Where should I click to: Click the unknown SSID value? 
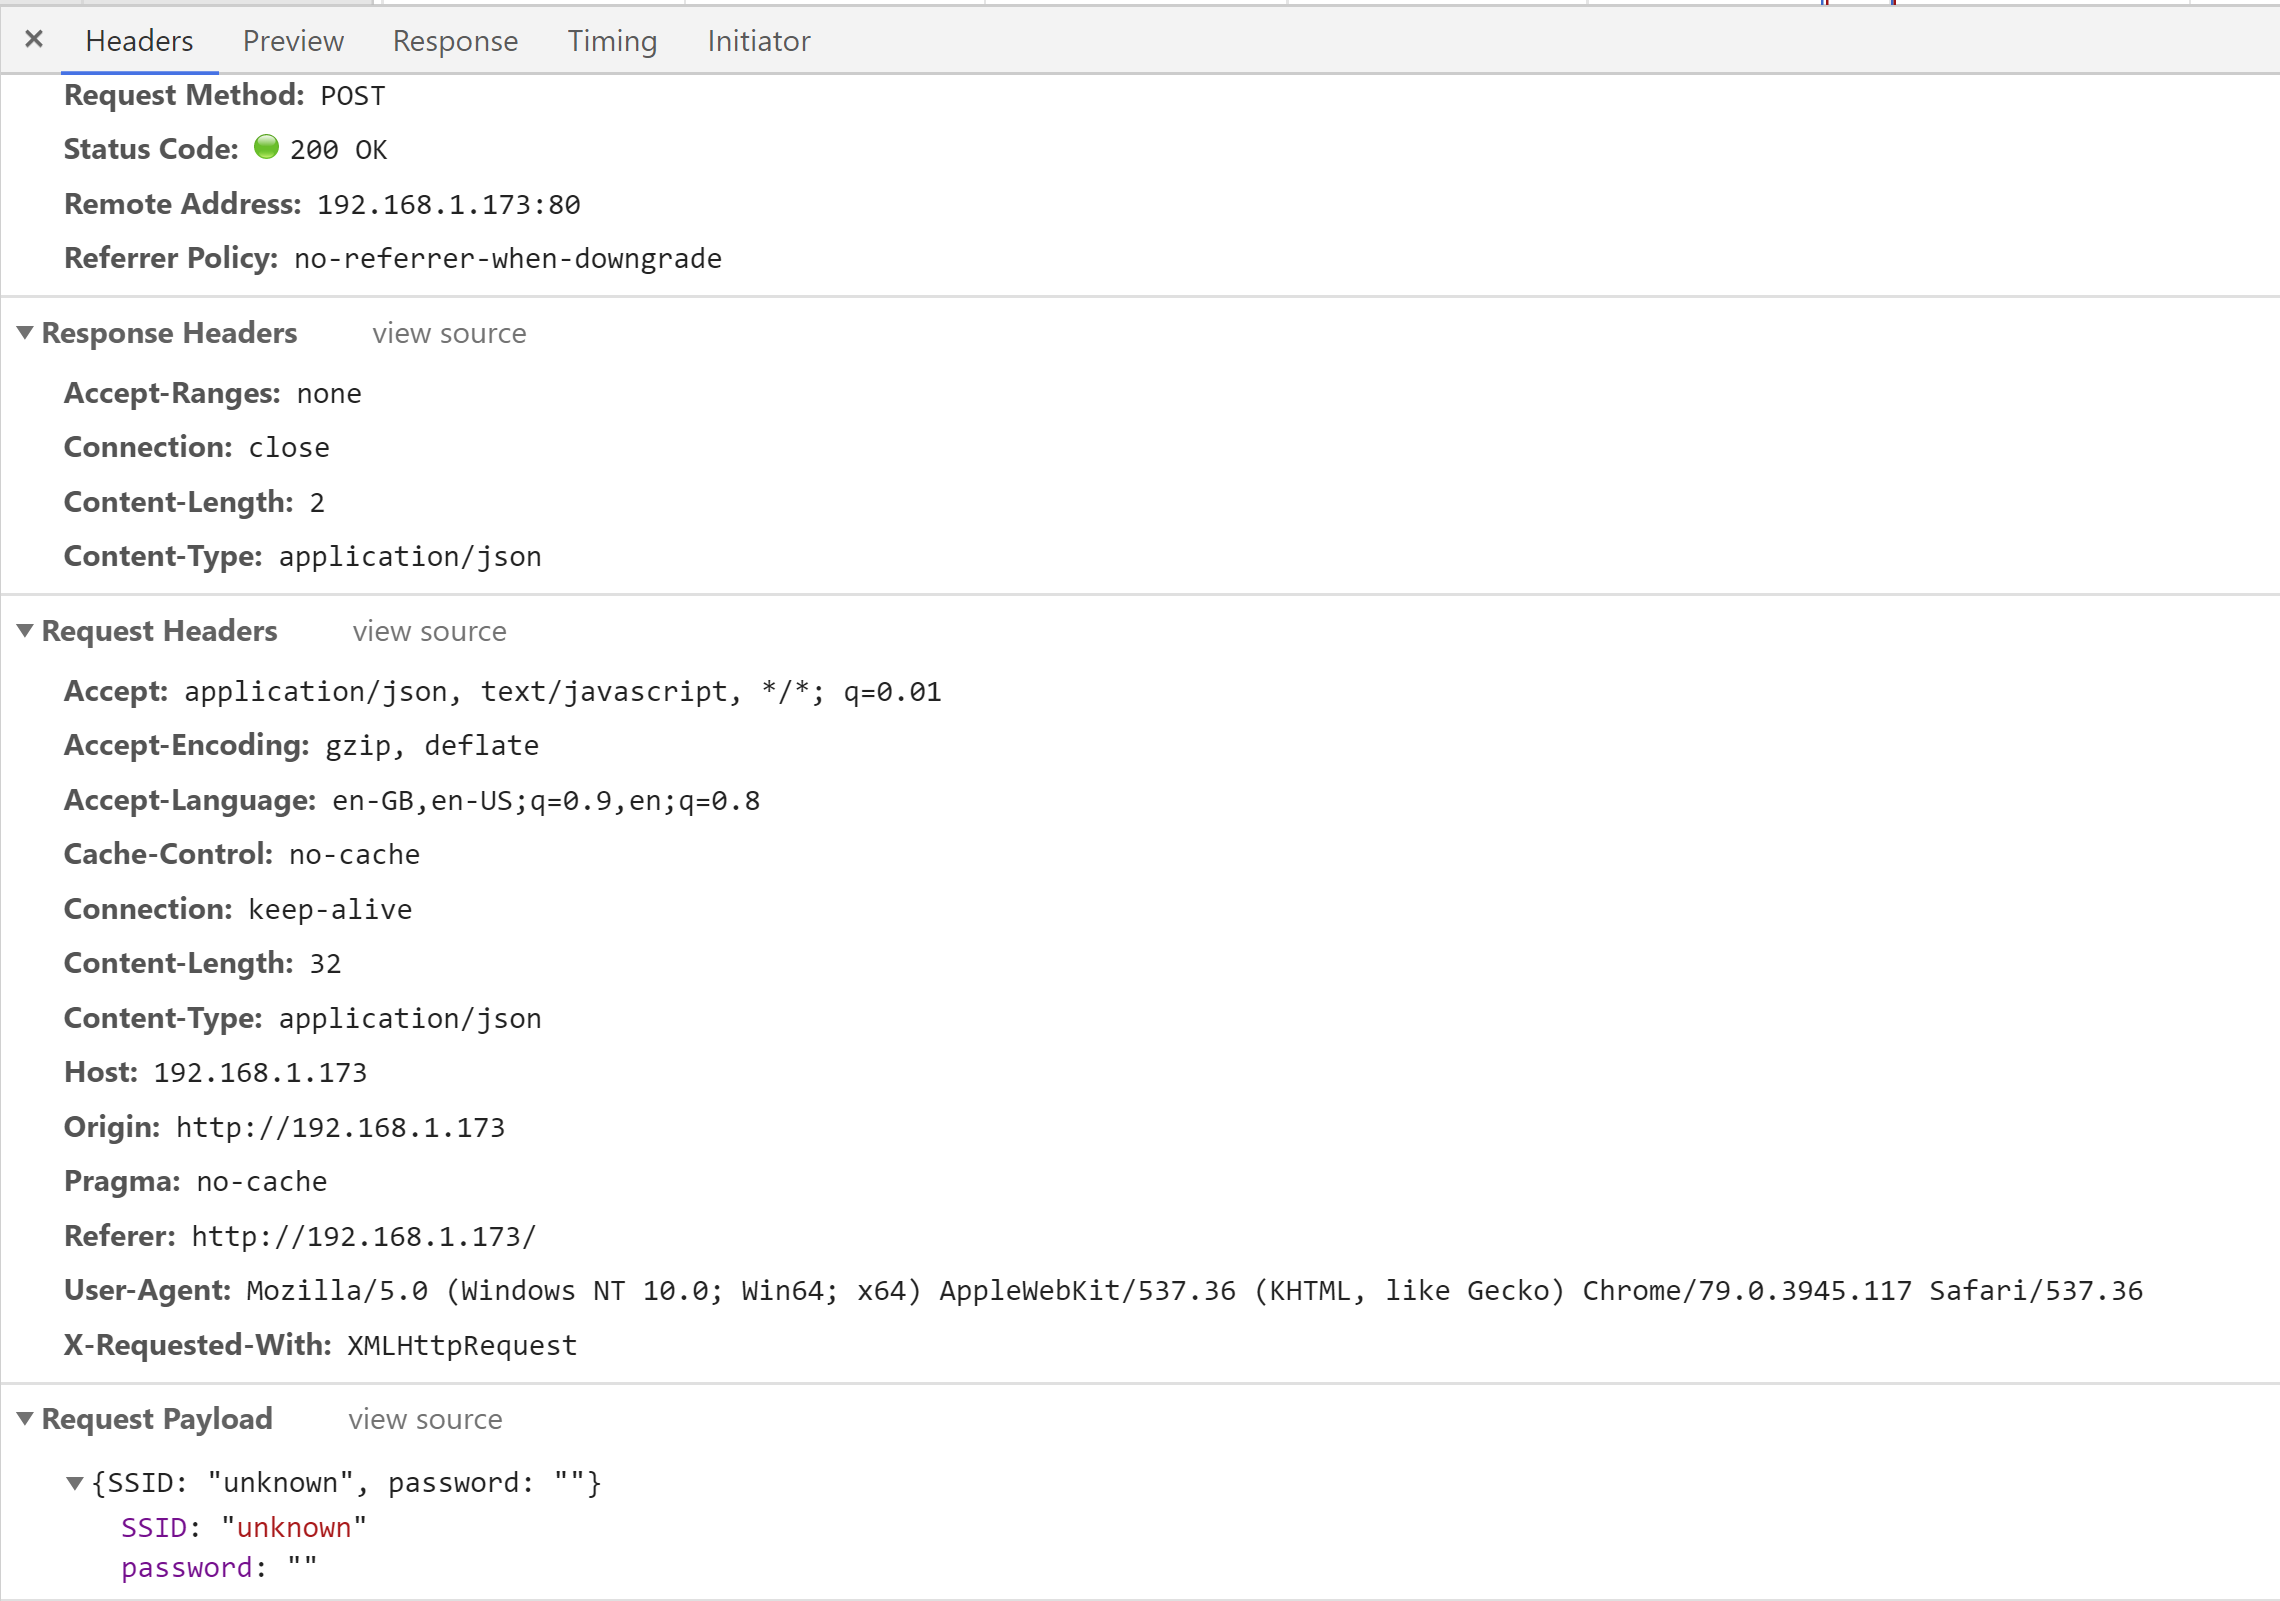coord(294,1527)
